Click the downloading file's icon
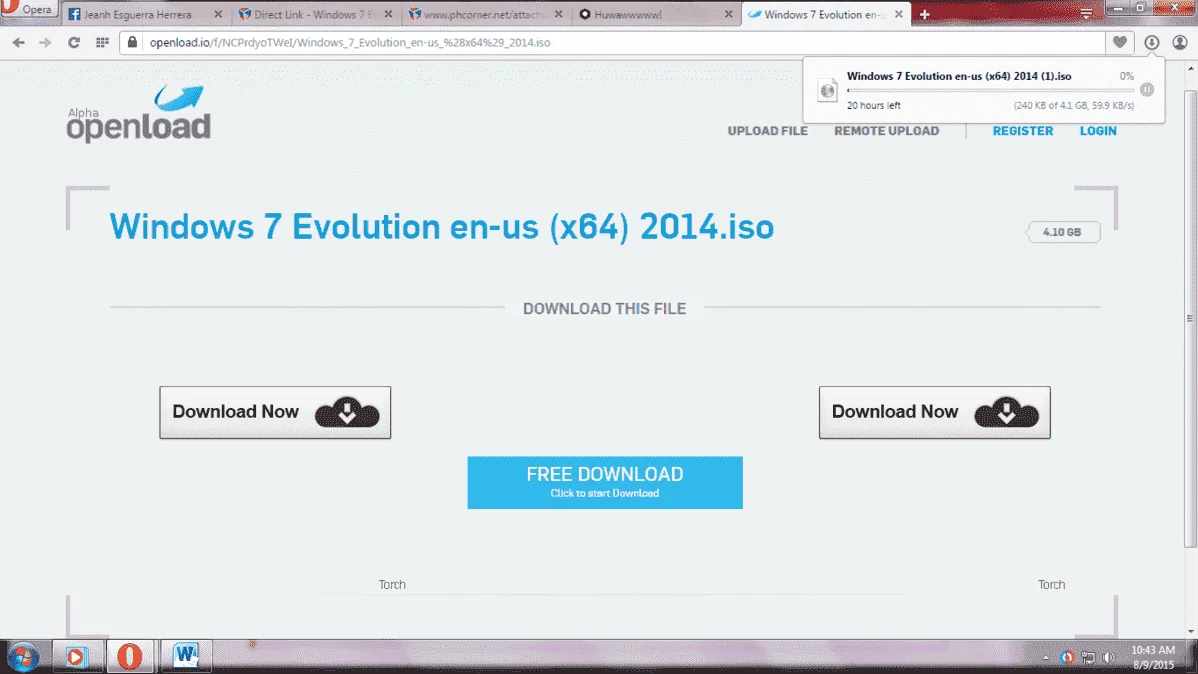The height and width of the screenshot is (674, 1198). pos(827,90)
